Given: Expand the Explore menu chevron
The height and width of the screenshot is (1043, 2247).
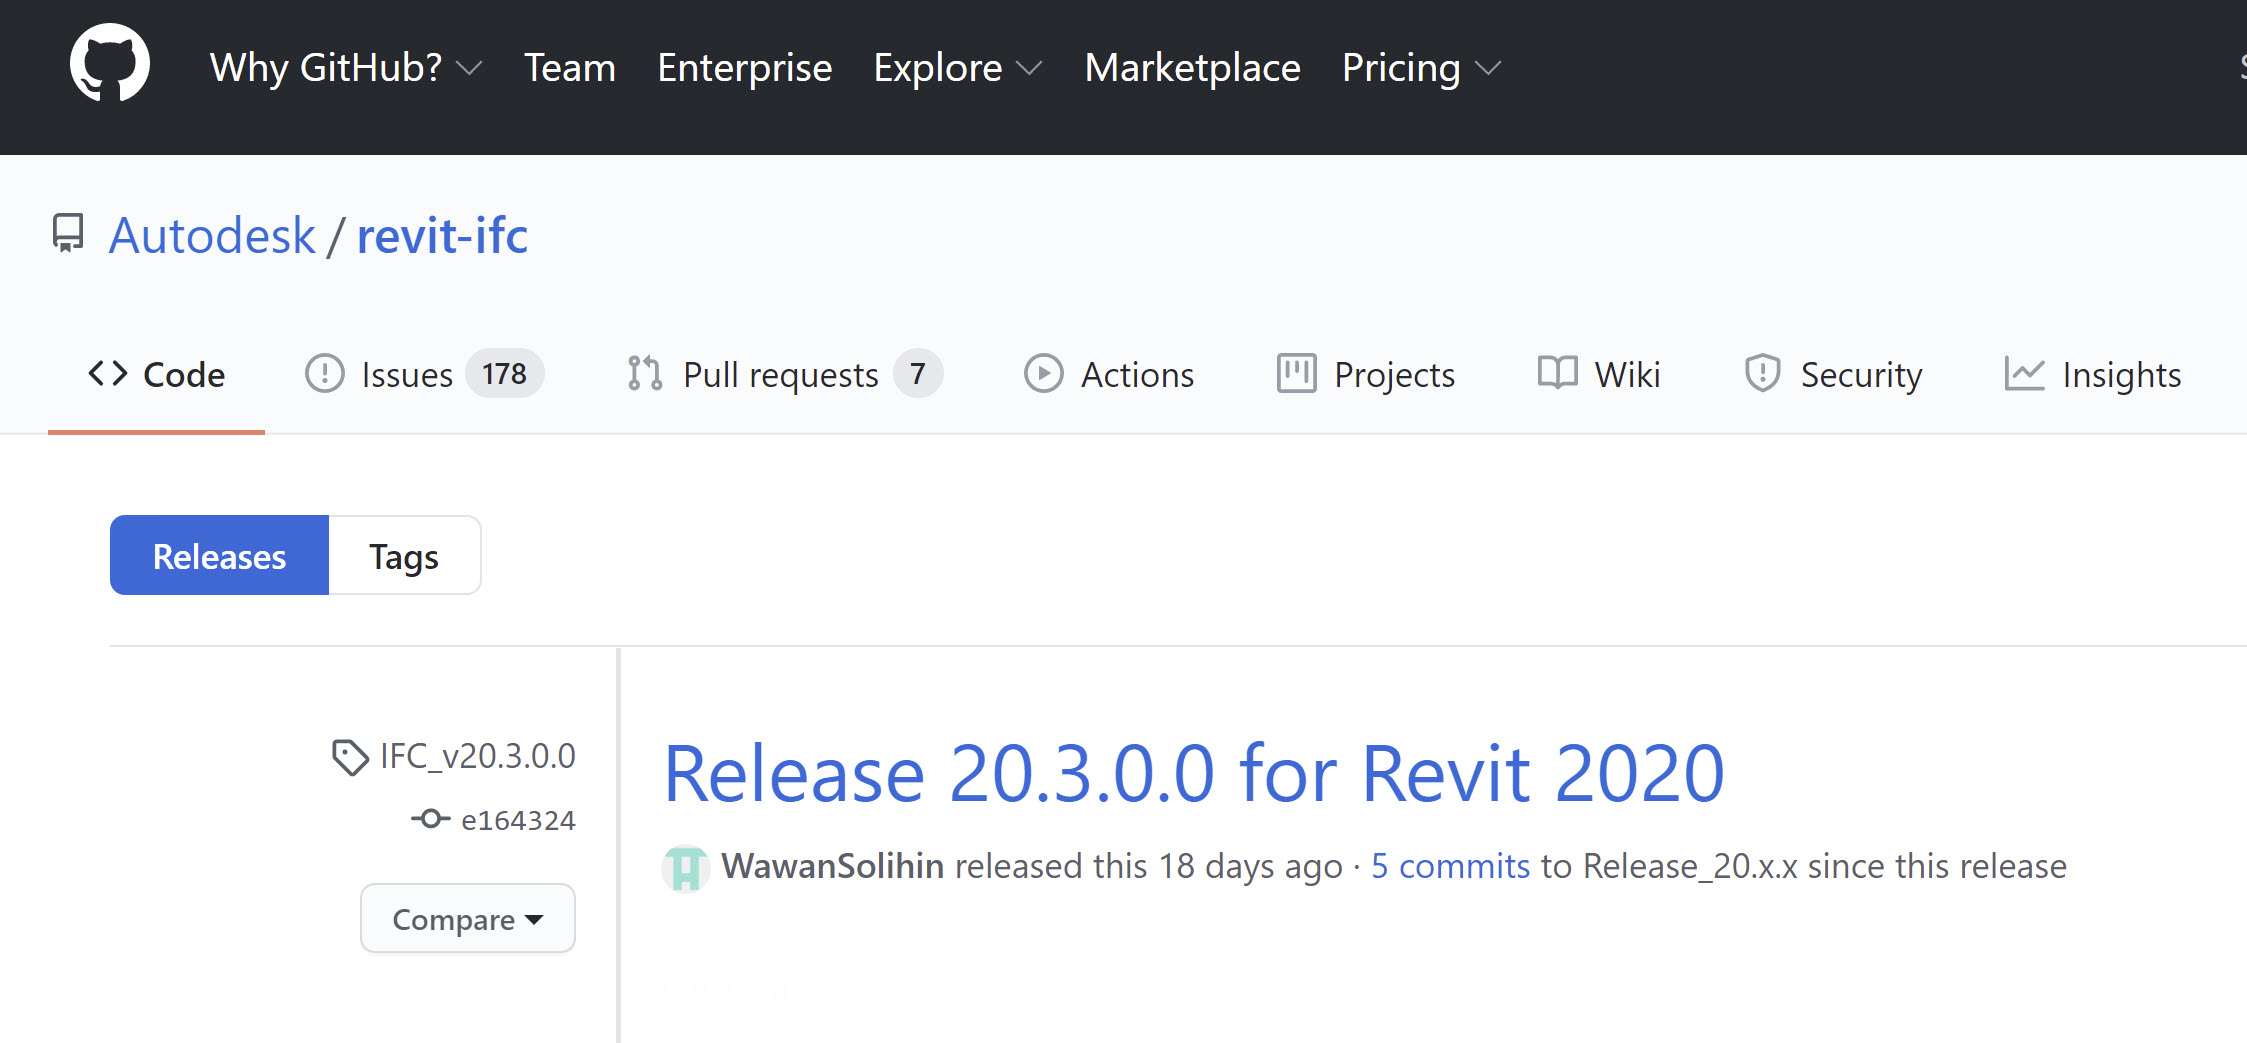Looking at the screenshot, I should pos(1031,69).
